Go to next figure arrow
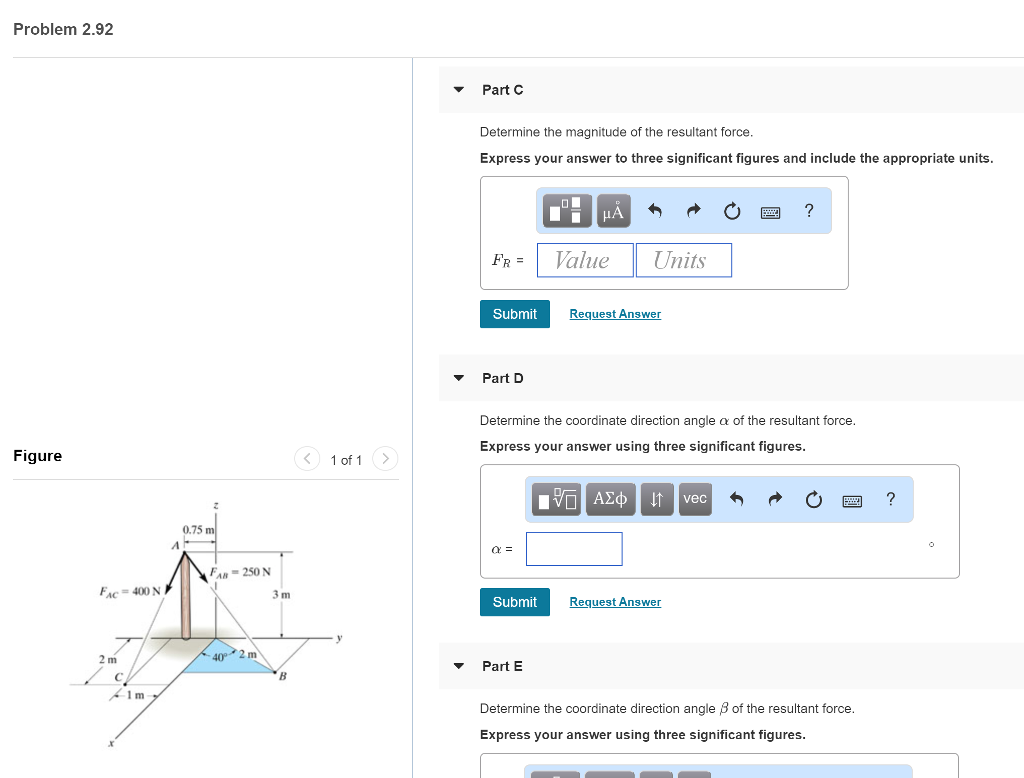 pos(385,459)
